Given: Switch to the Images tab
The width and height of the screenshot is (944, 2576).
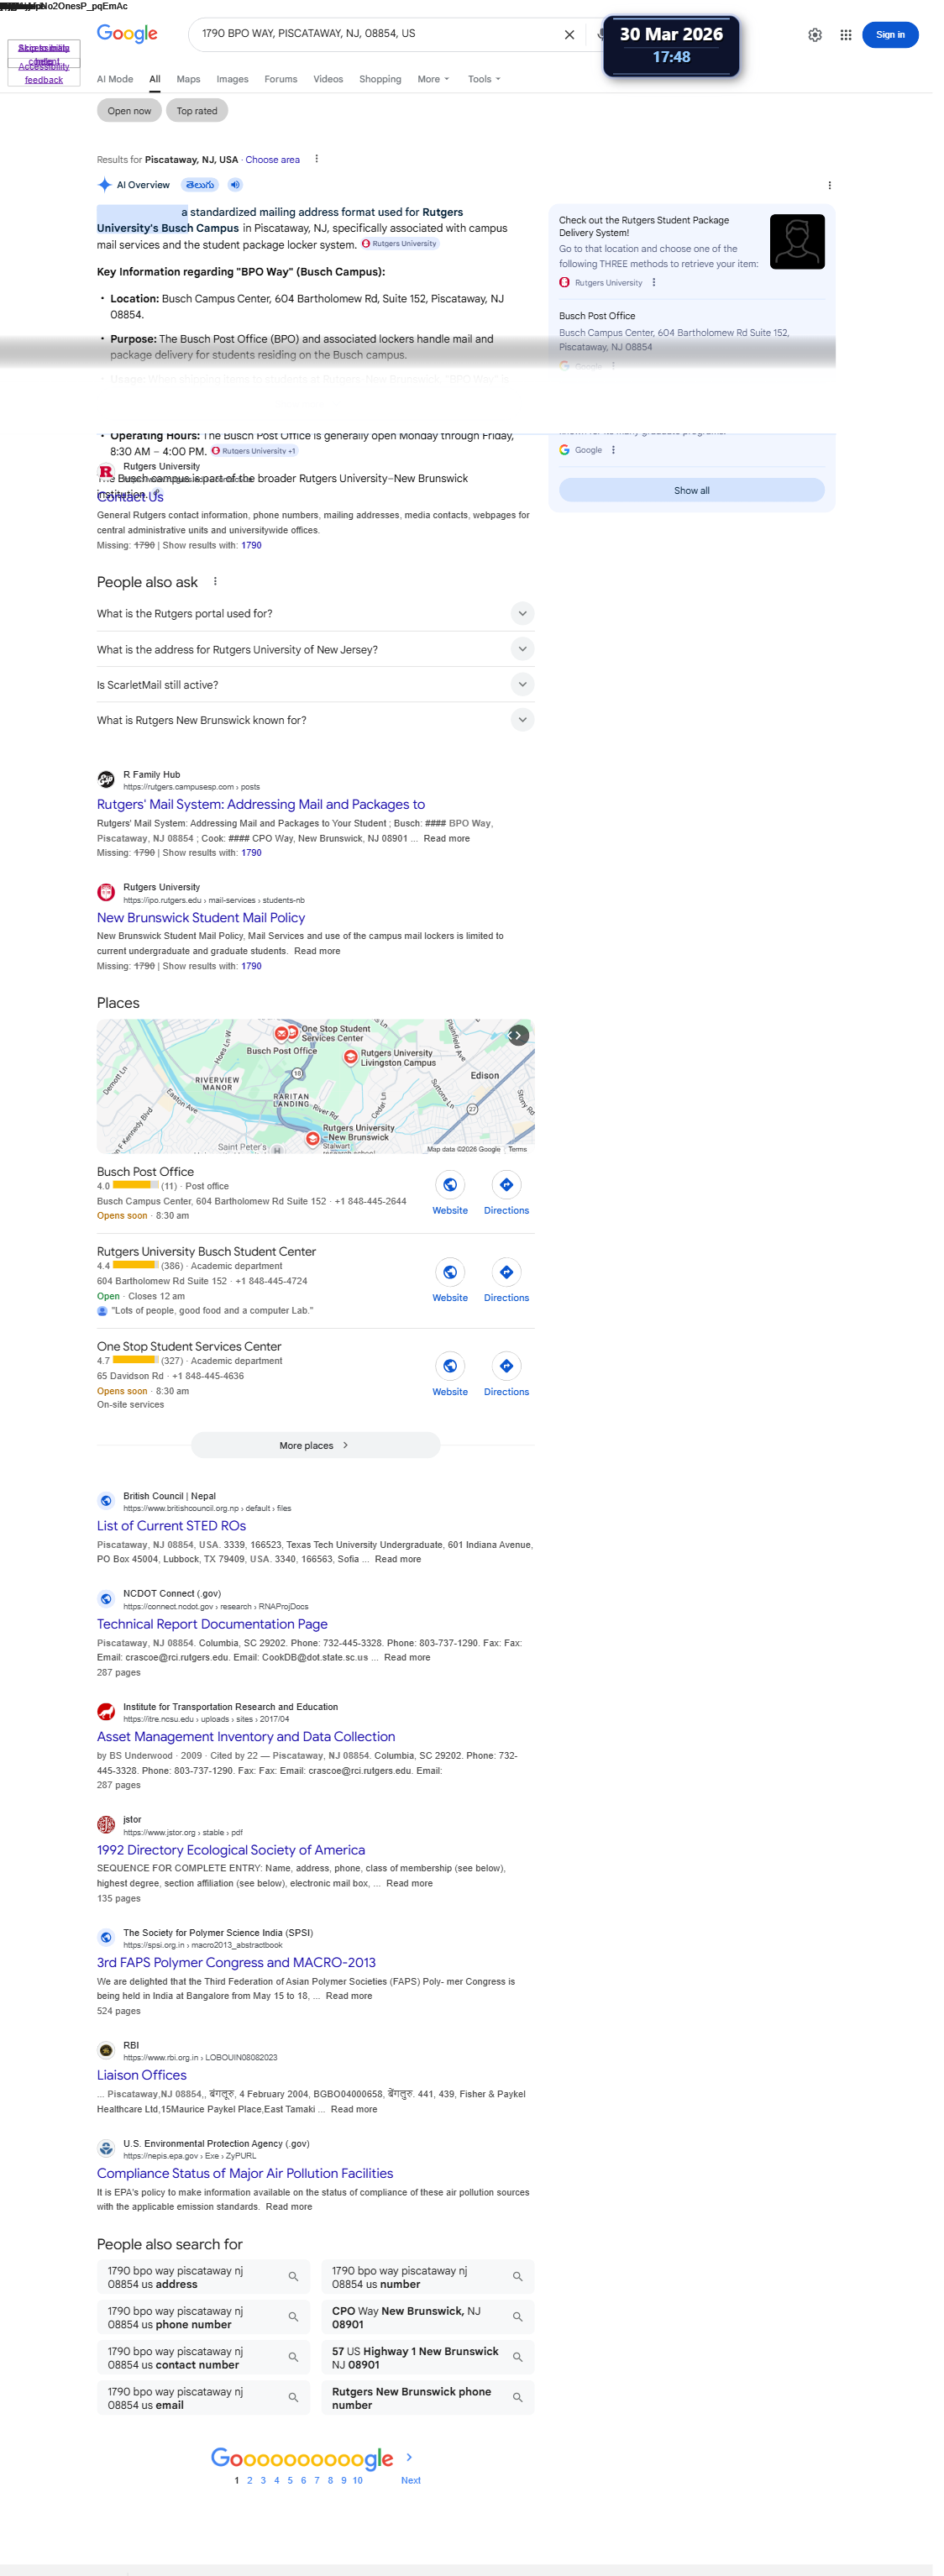Looking at the screenshot, I should (x=235, y=80).
